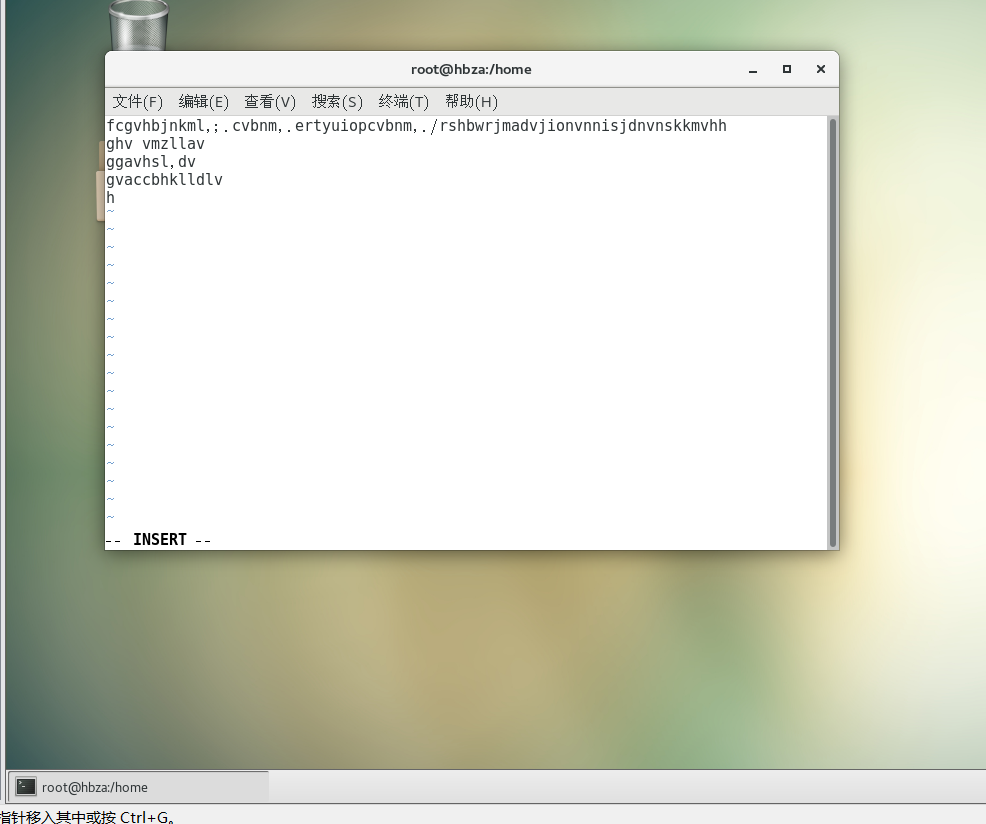Open the 编辑(E) menu
986x824 pixels.
tap(203, 102)
